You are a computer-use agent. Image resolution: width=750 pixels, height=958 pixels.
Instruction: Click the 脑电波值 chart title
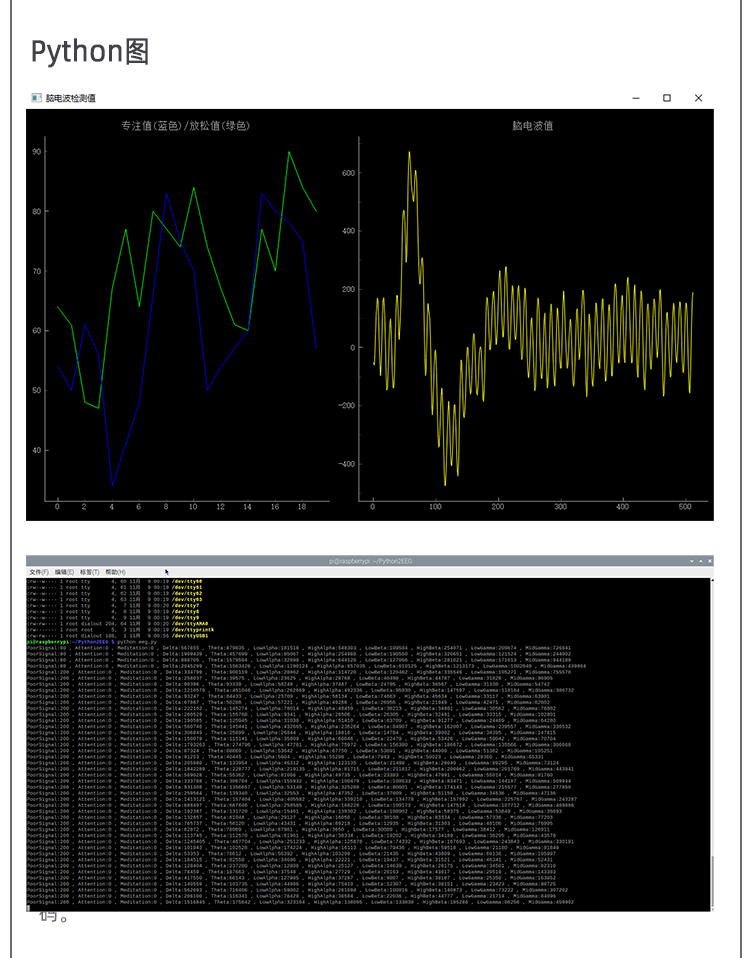click(532, 126)
